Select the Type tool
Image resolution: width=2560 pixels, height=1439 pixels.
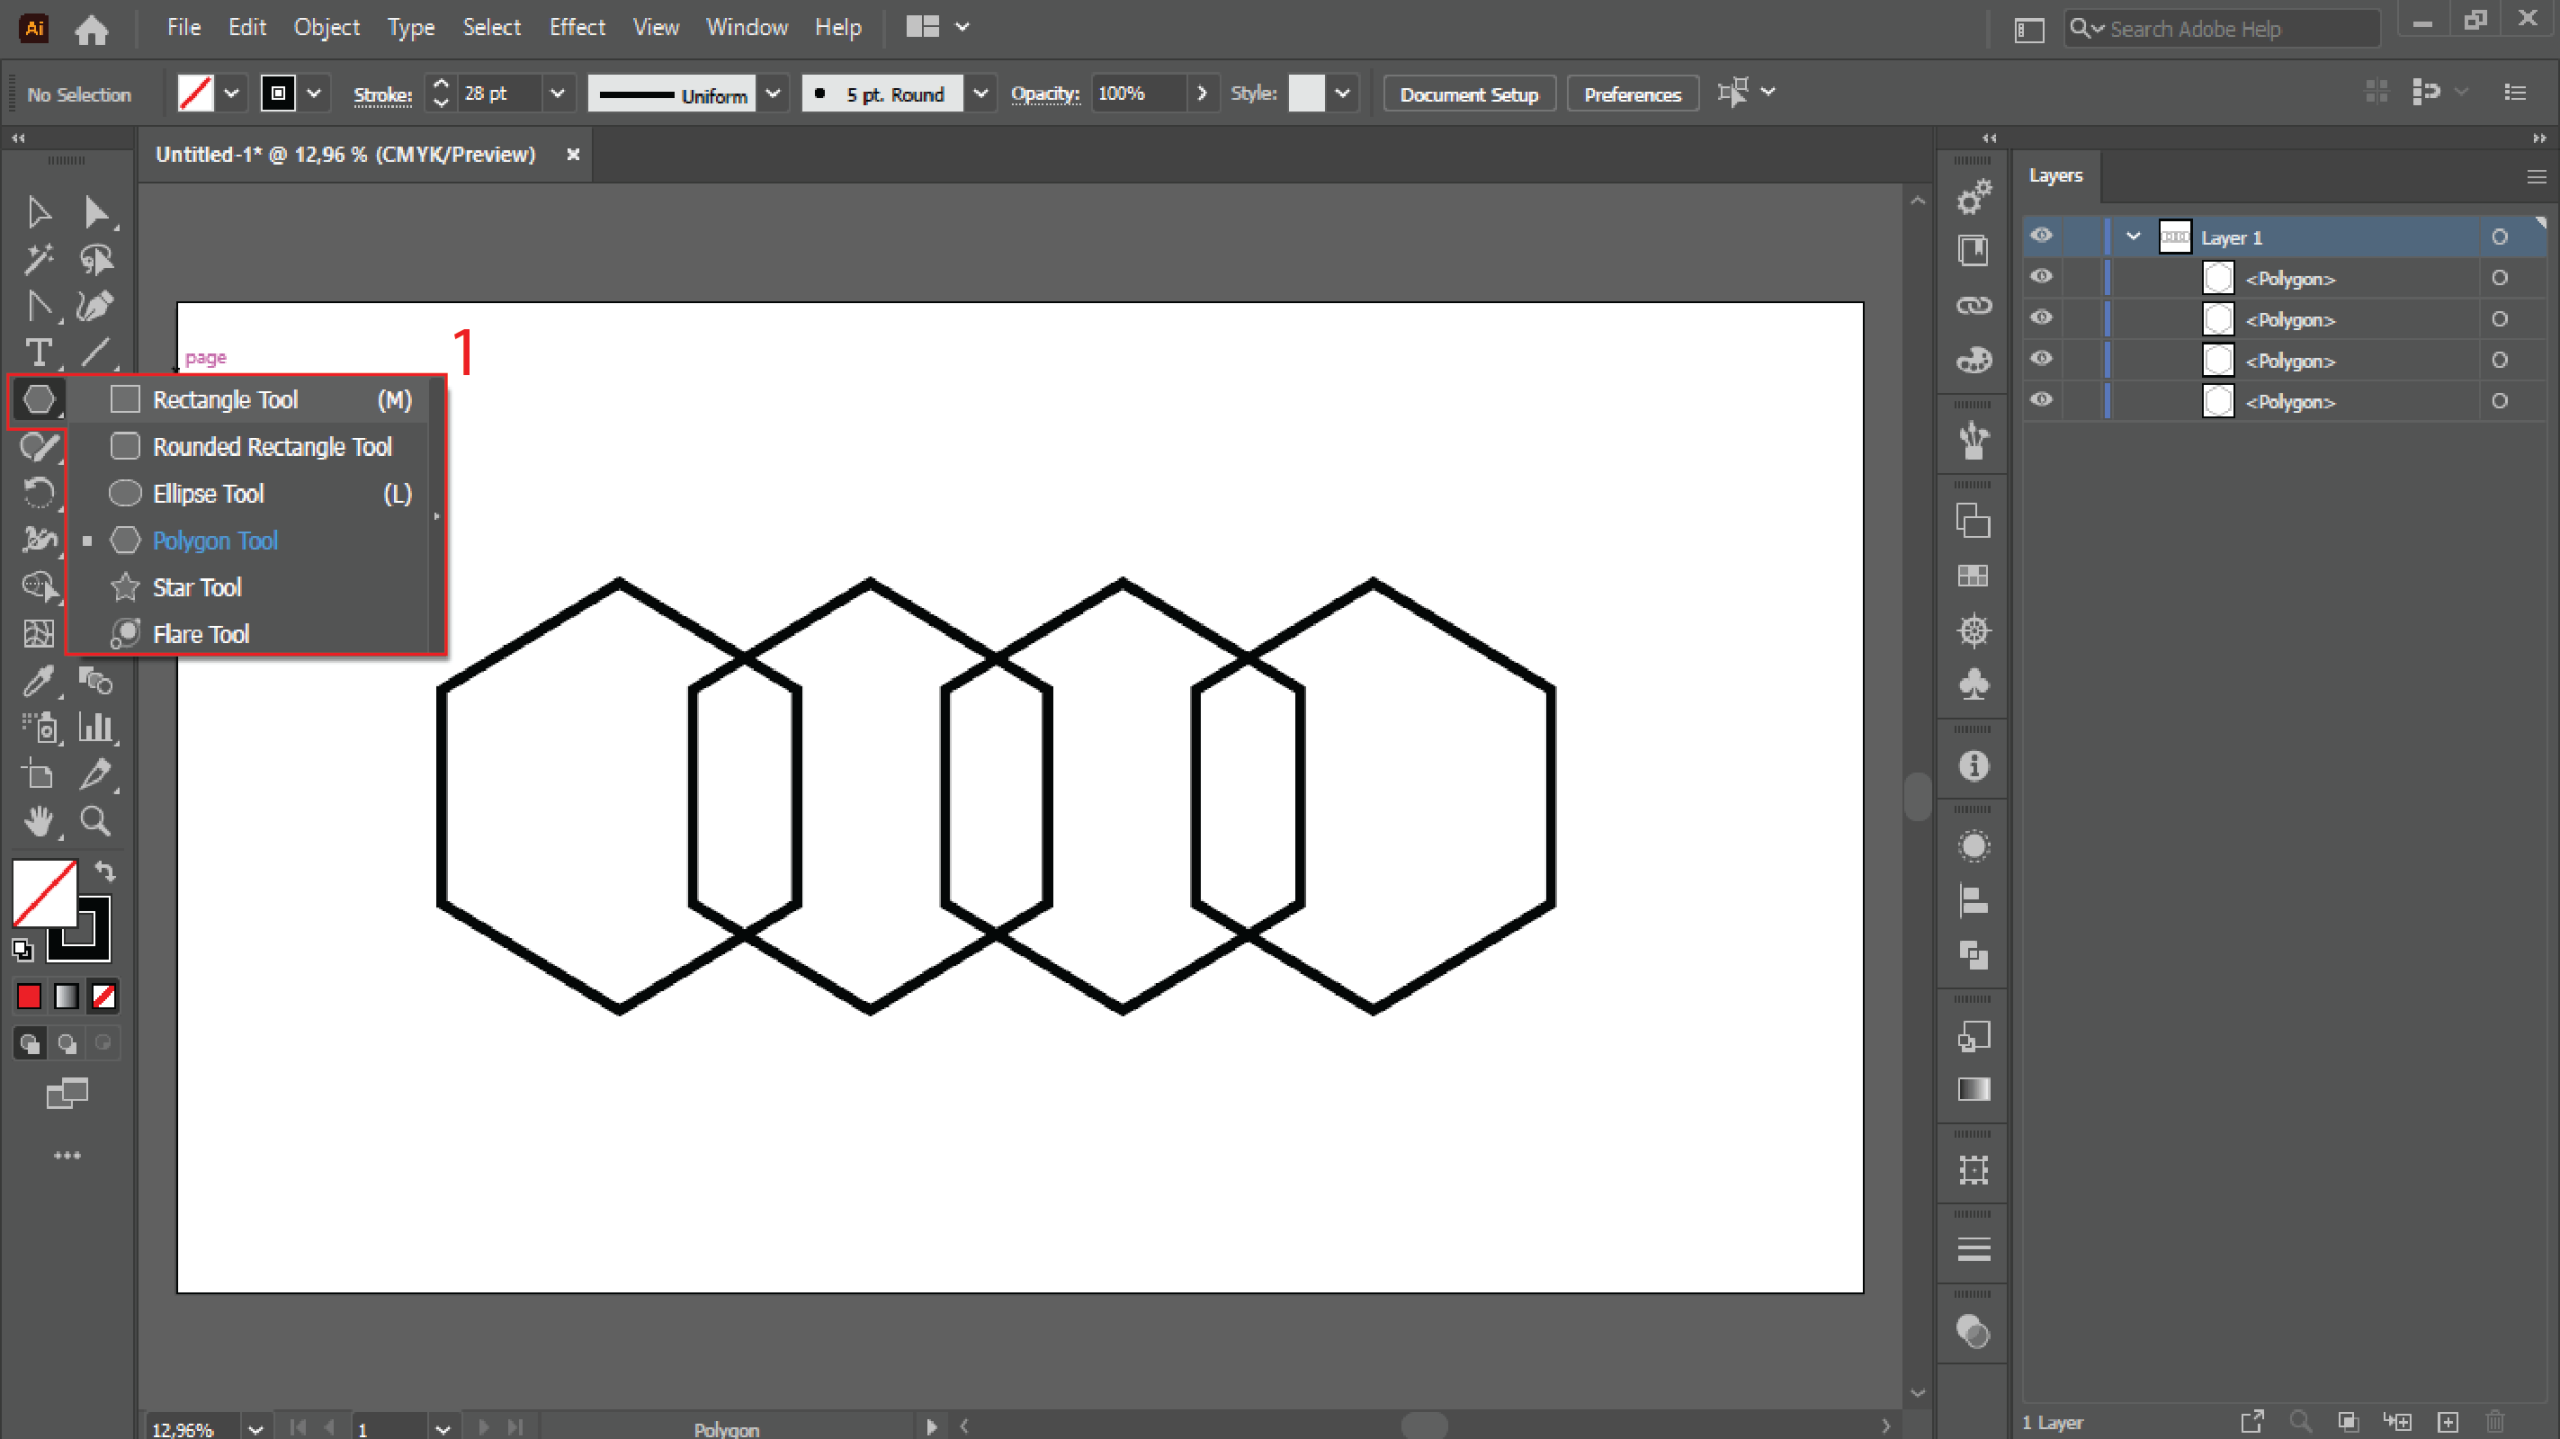(x=39, y=352)
